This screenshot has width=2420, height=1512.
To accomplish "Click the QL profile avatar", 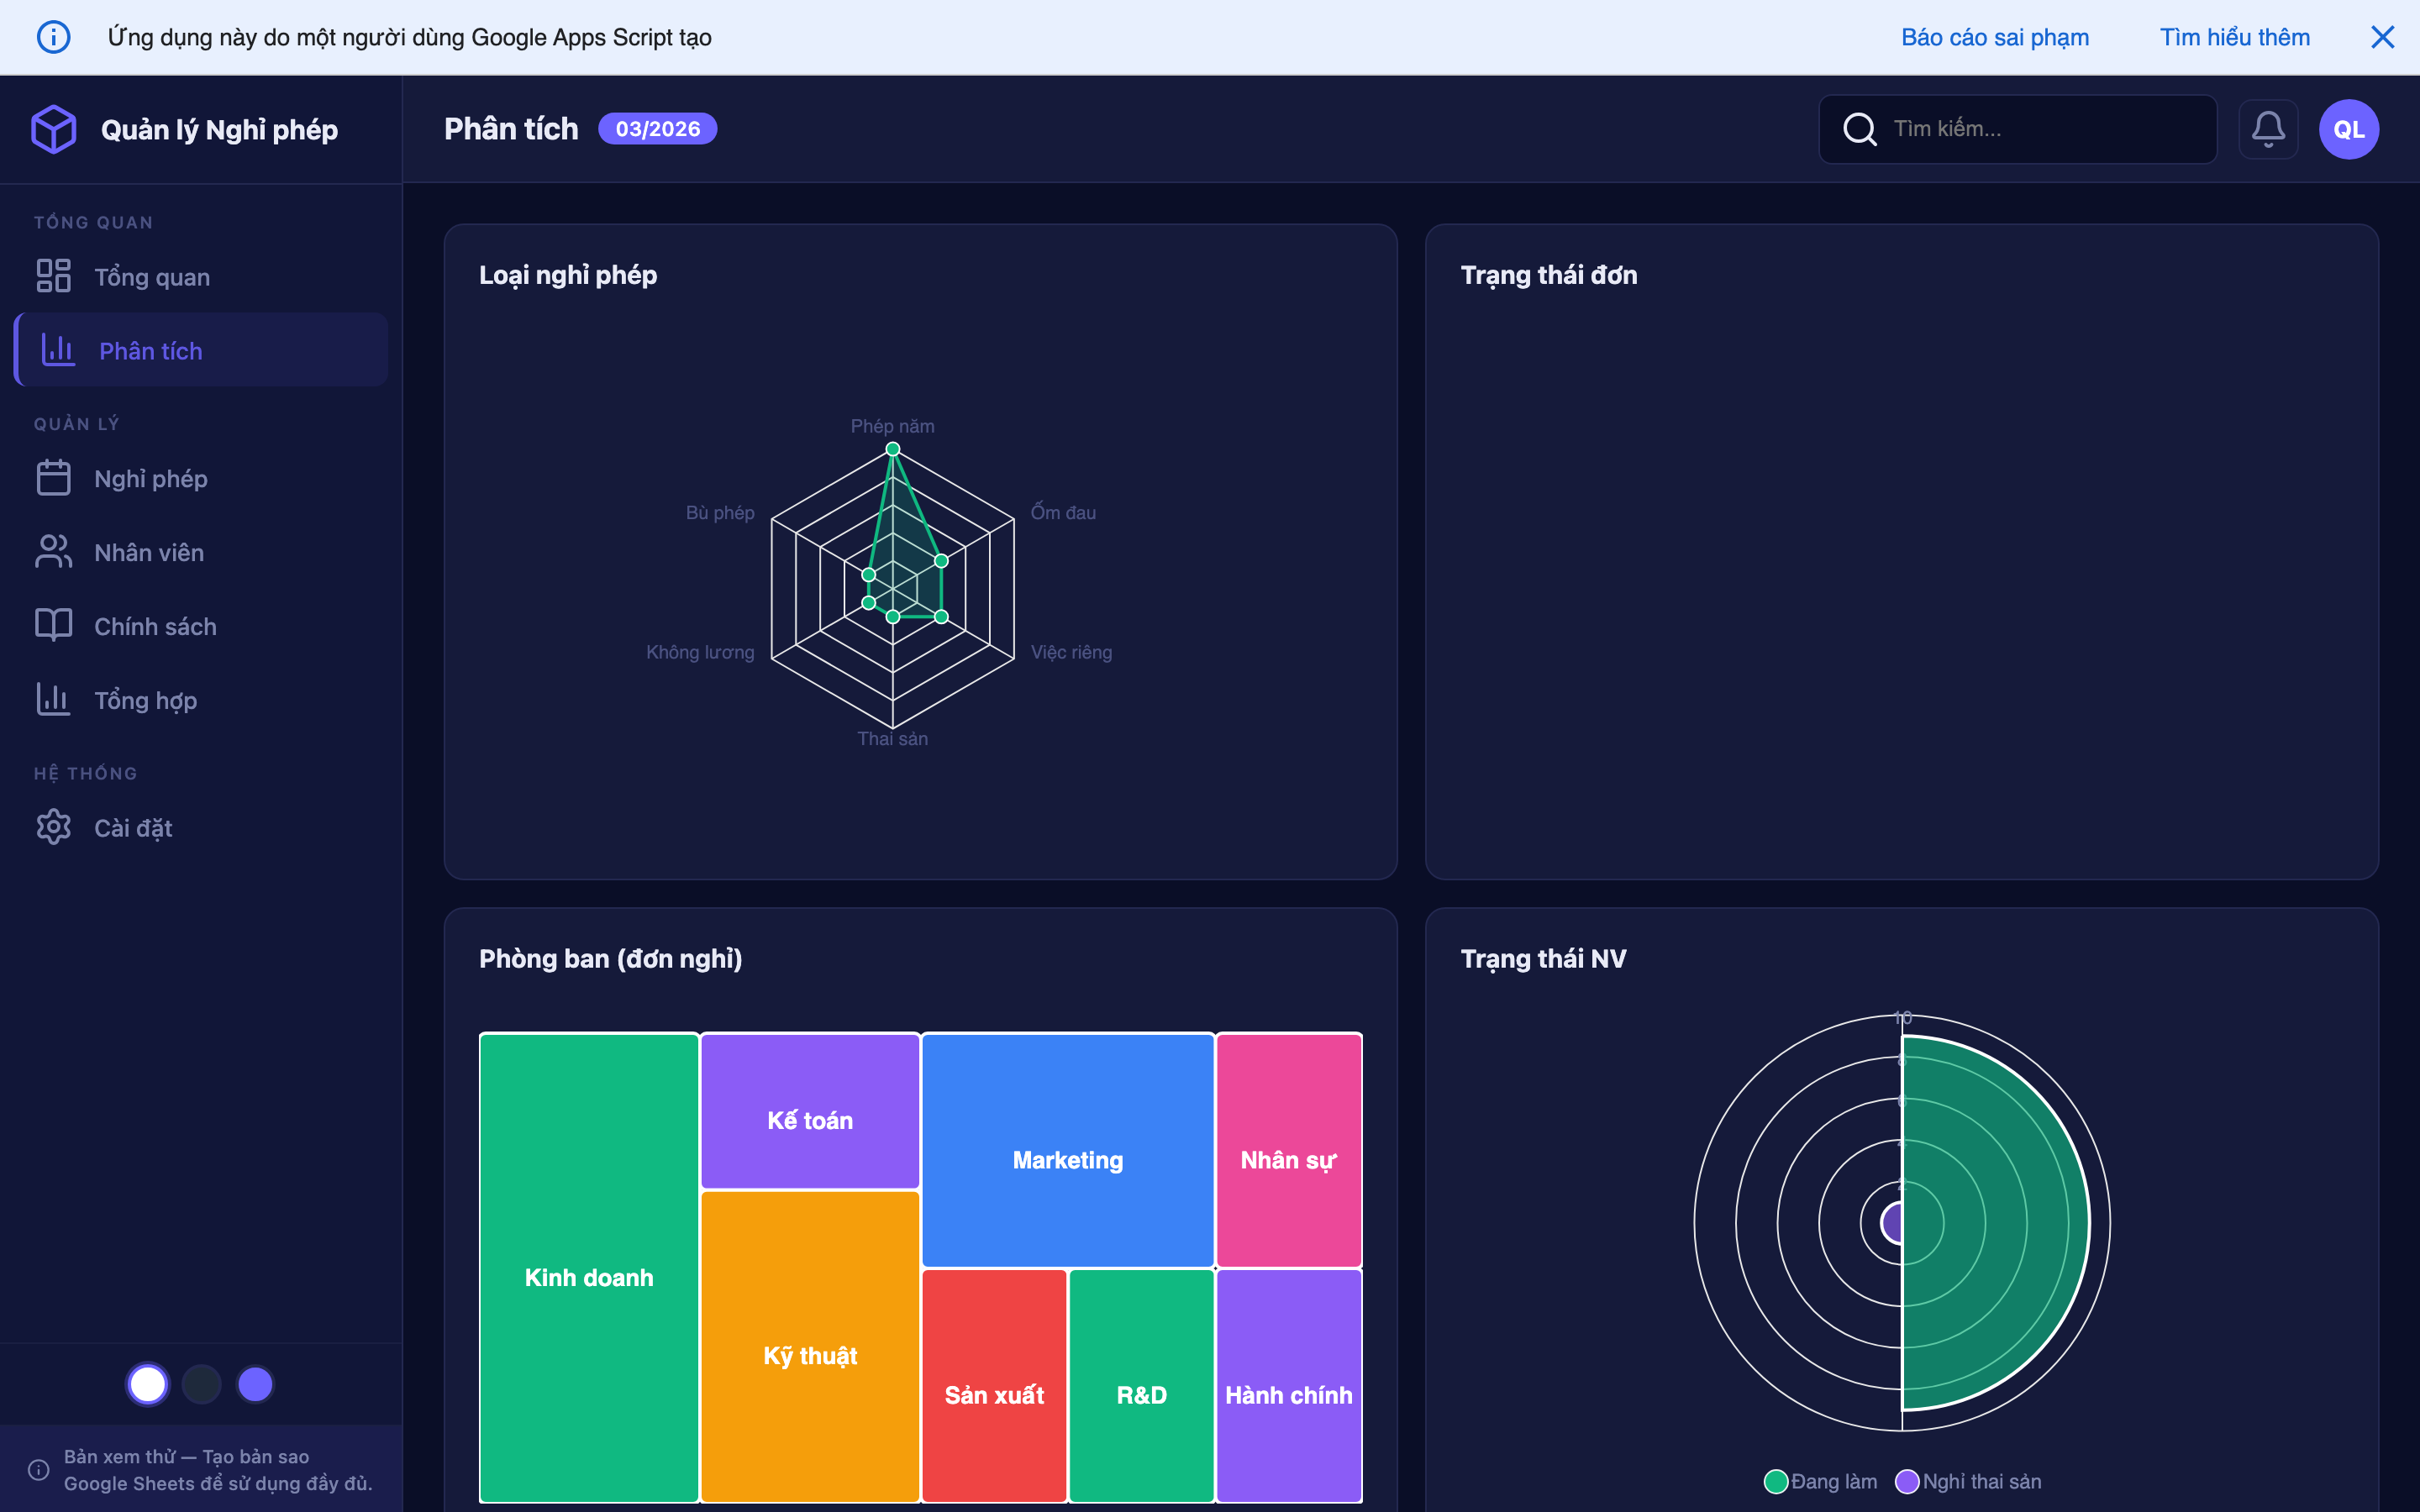I will (2348, 128).
